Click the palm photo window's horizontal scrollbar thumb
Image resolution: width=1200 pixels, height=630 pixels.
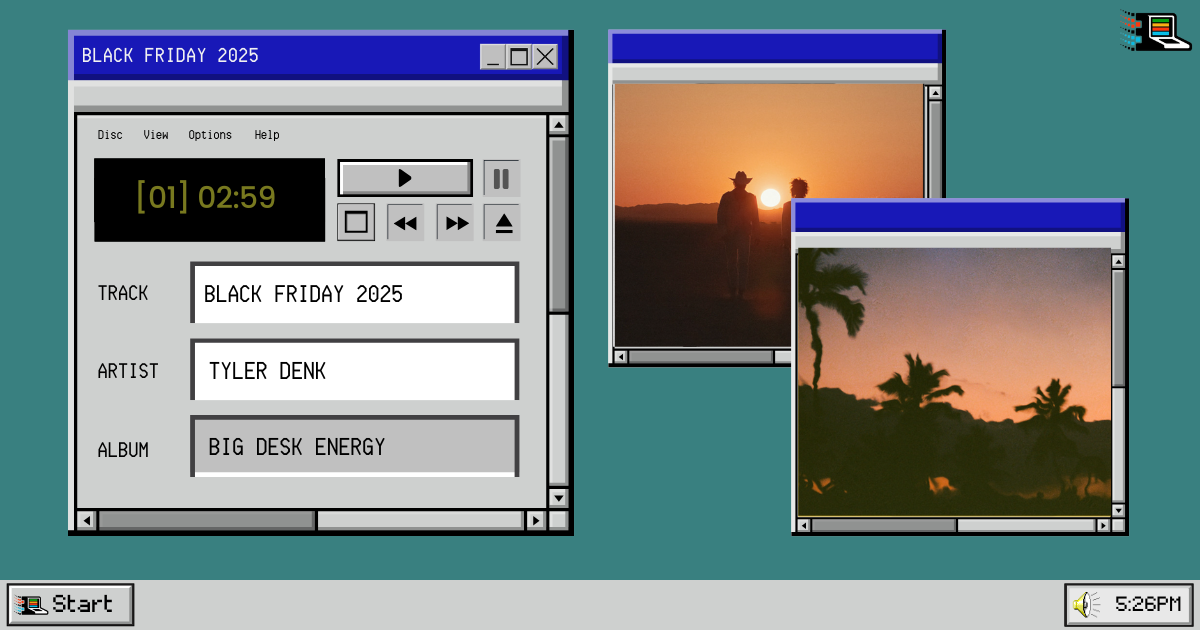coord(884,525)
